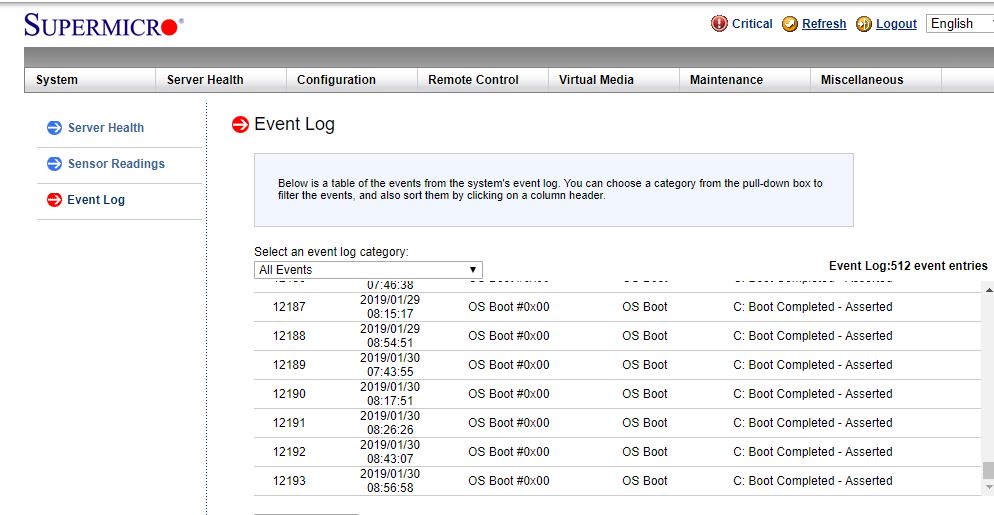
Task: Click the red arrow icon beside Event Log sidebar
Action: (54, 200)
